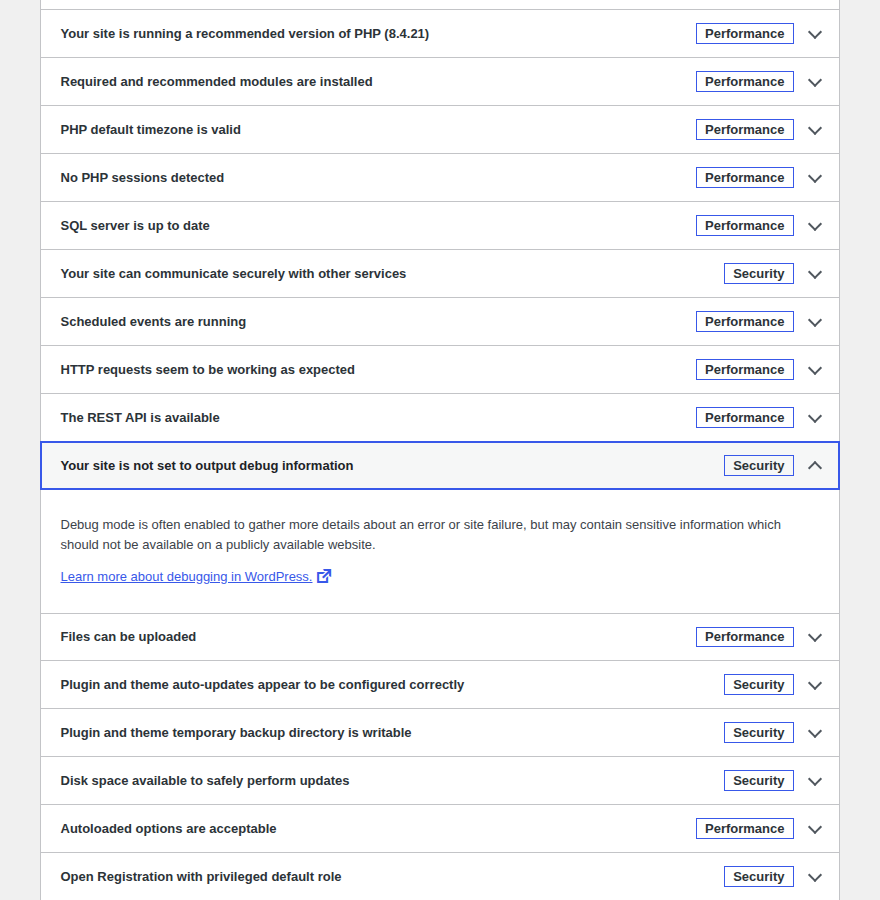Image resolution: width=880 pixels, height=900 pixels.
Task: Click Security badge on temporary backup directory row
Action: tap(759, 733)
